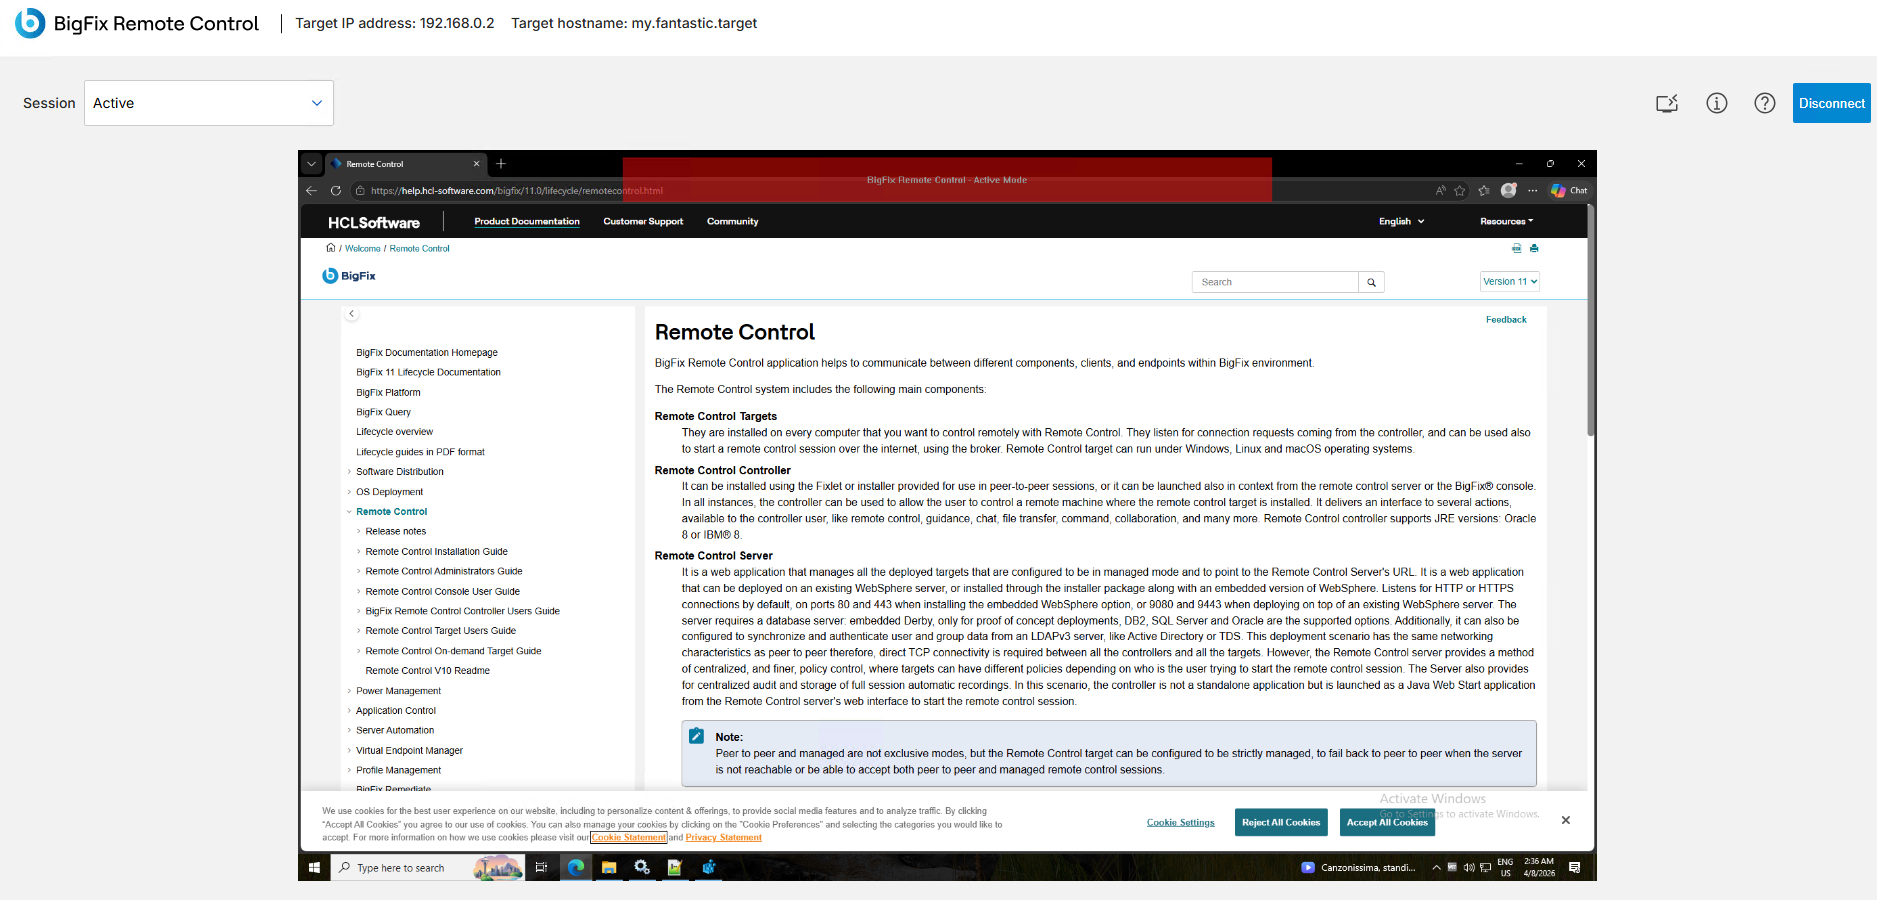Click the taskbar Type here to search box
1877x900 pixels.
click(x=427, y=868)
